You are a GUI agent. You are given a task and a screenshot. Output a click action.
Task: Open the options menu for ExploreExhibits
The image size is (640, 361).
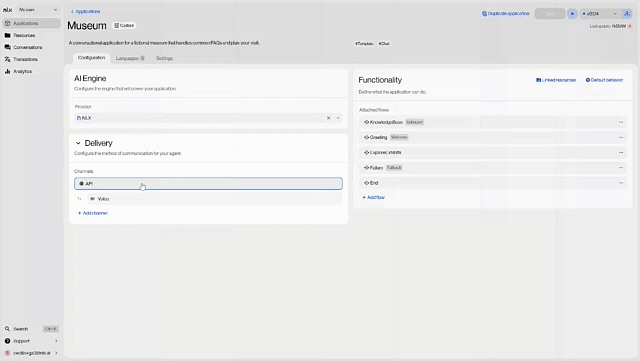coord(621,152)
